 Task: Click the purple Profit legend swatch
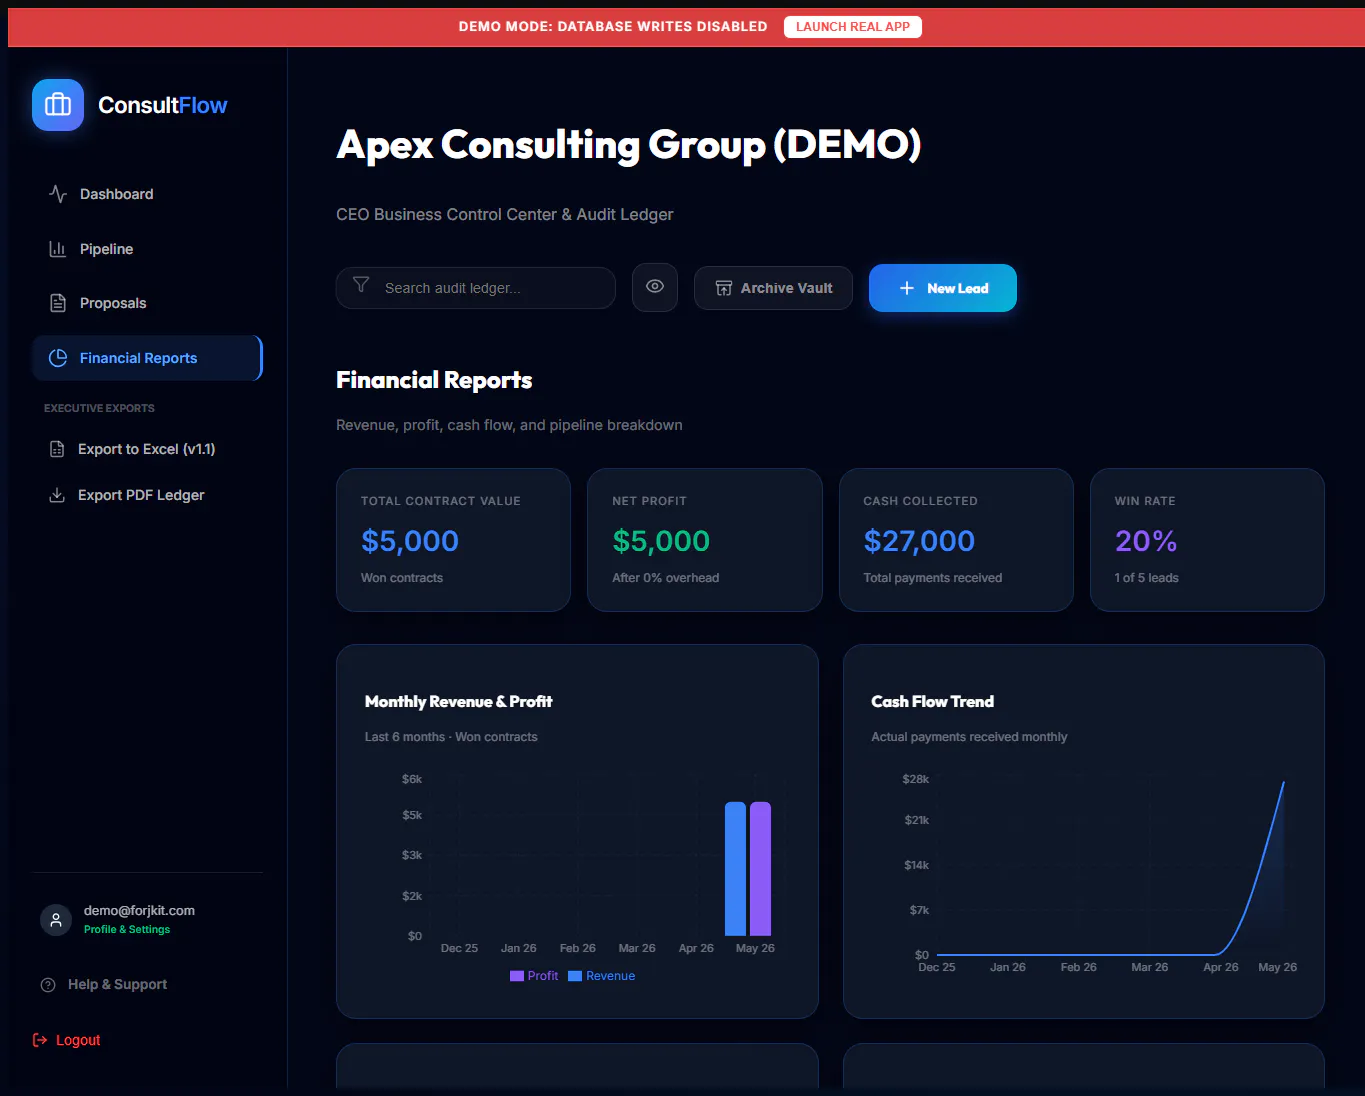point(517,976)
